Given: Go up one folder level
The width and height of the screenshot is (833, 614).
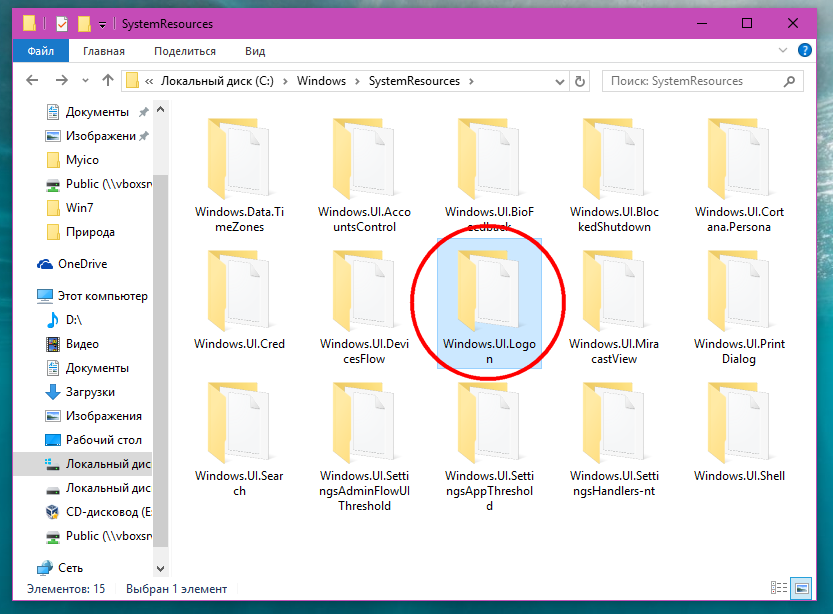Looking at the screenshot, I should point(108,81).
